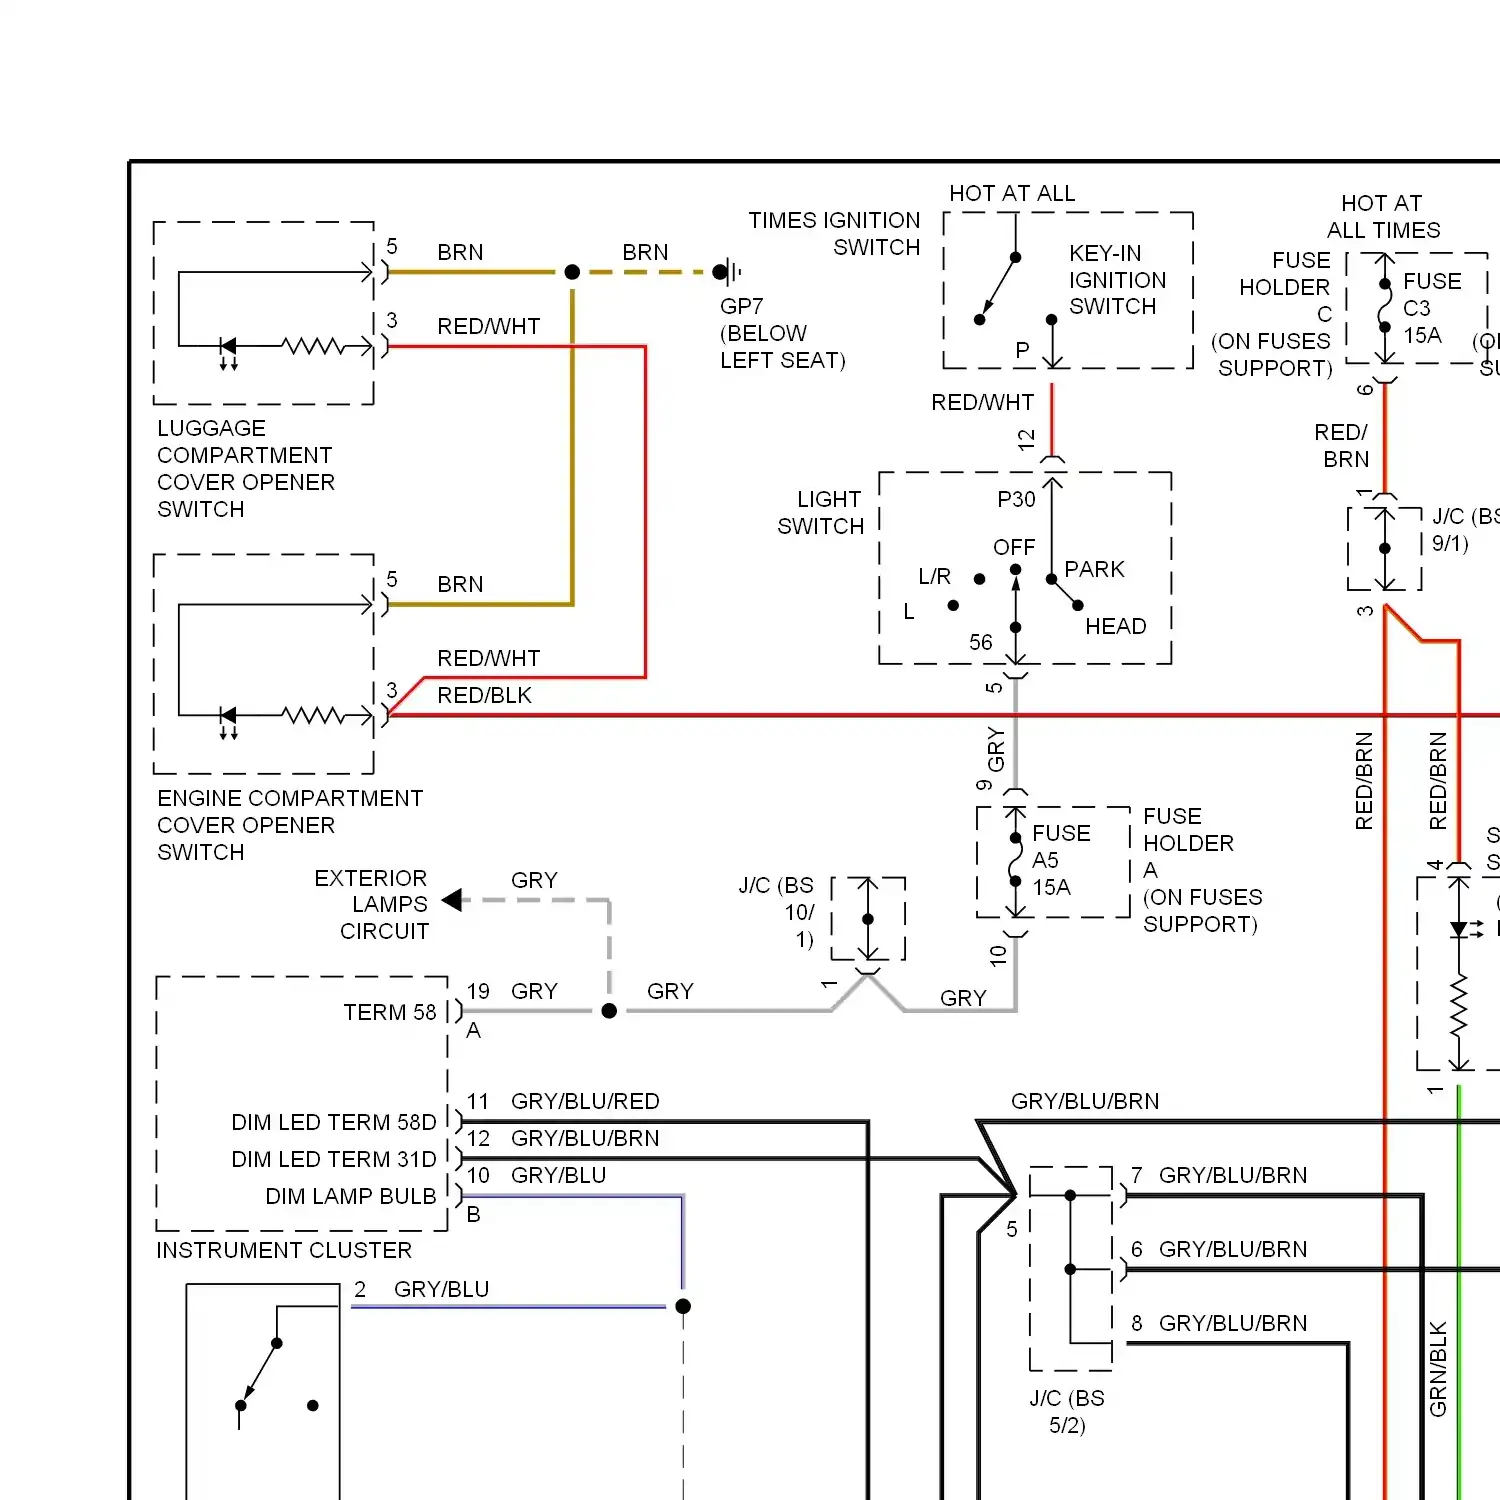1500x1500 pixels.
Task: Click the FUSE A5 15A label
Action: pyautogui.click(x=1061, y=860)
